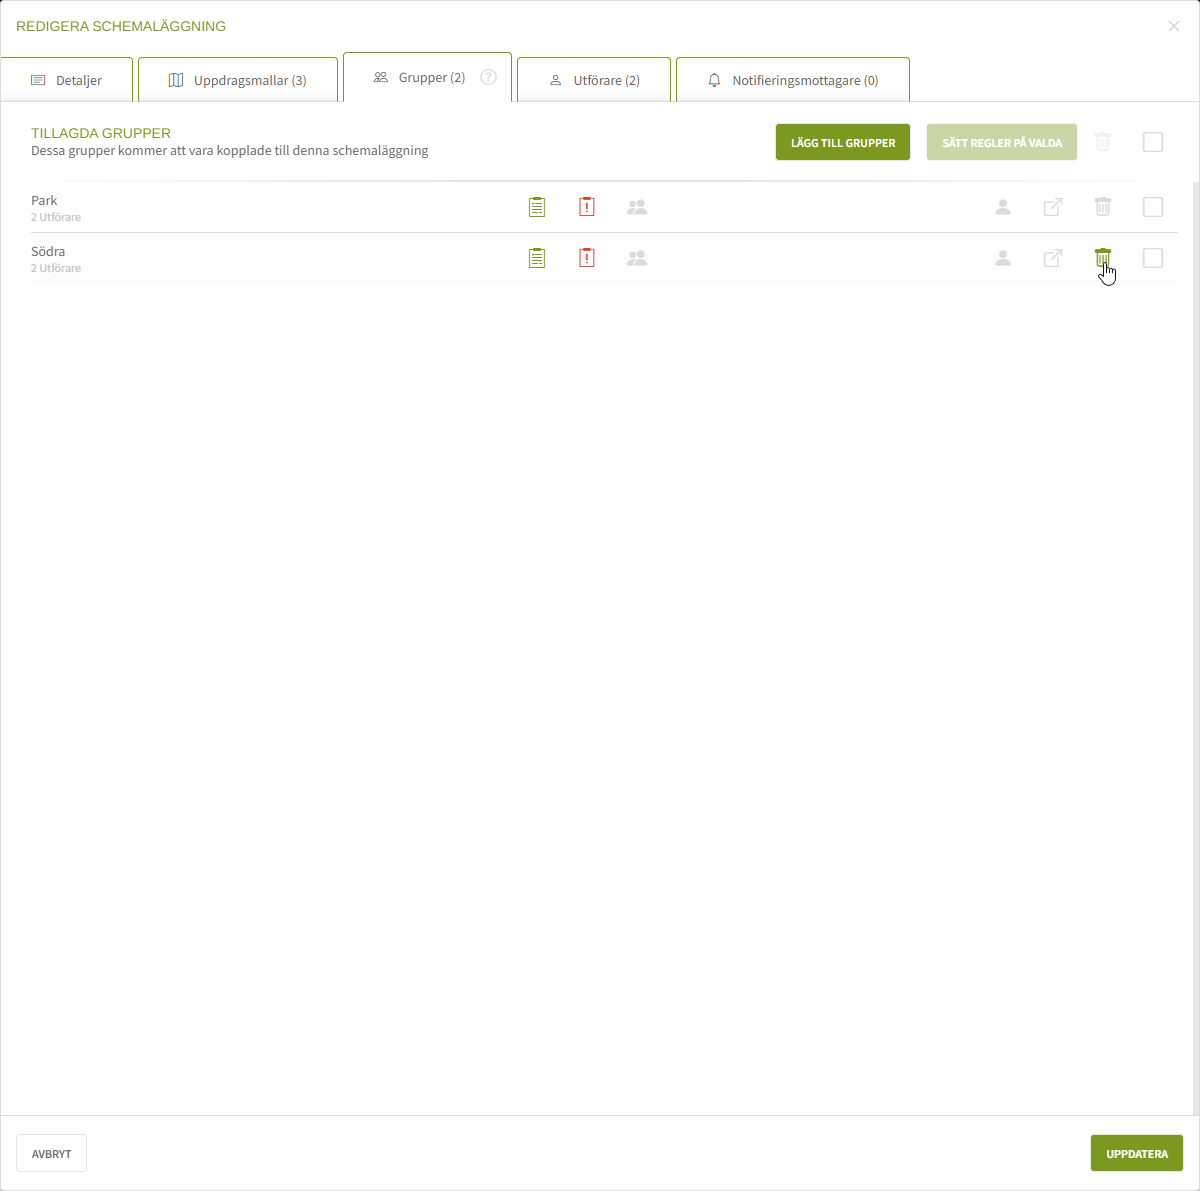The height and width of the screenshot is (1191, 1200).
Task: Open the Uppdragsmallar (3) tab
Action: pos(238,80)
